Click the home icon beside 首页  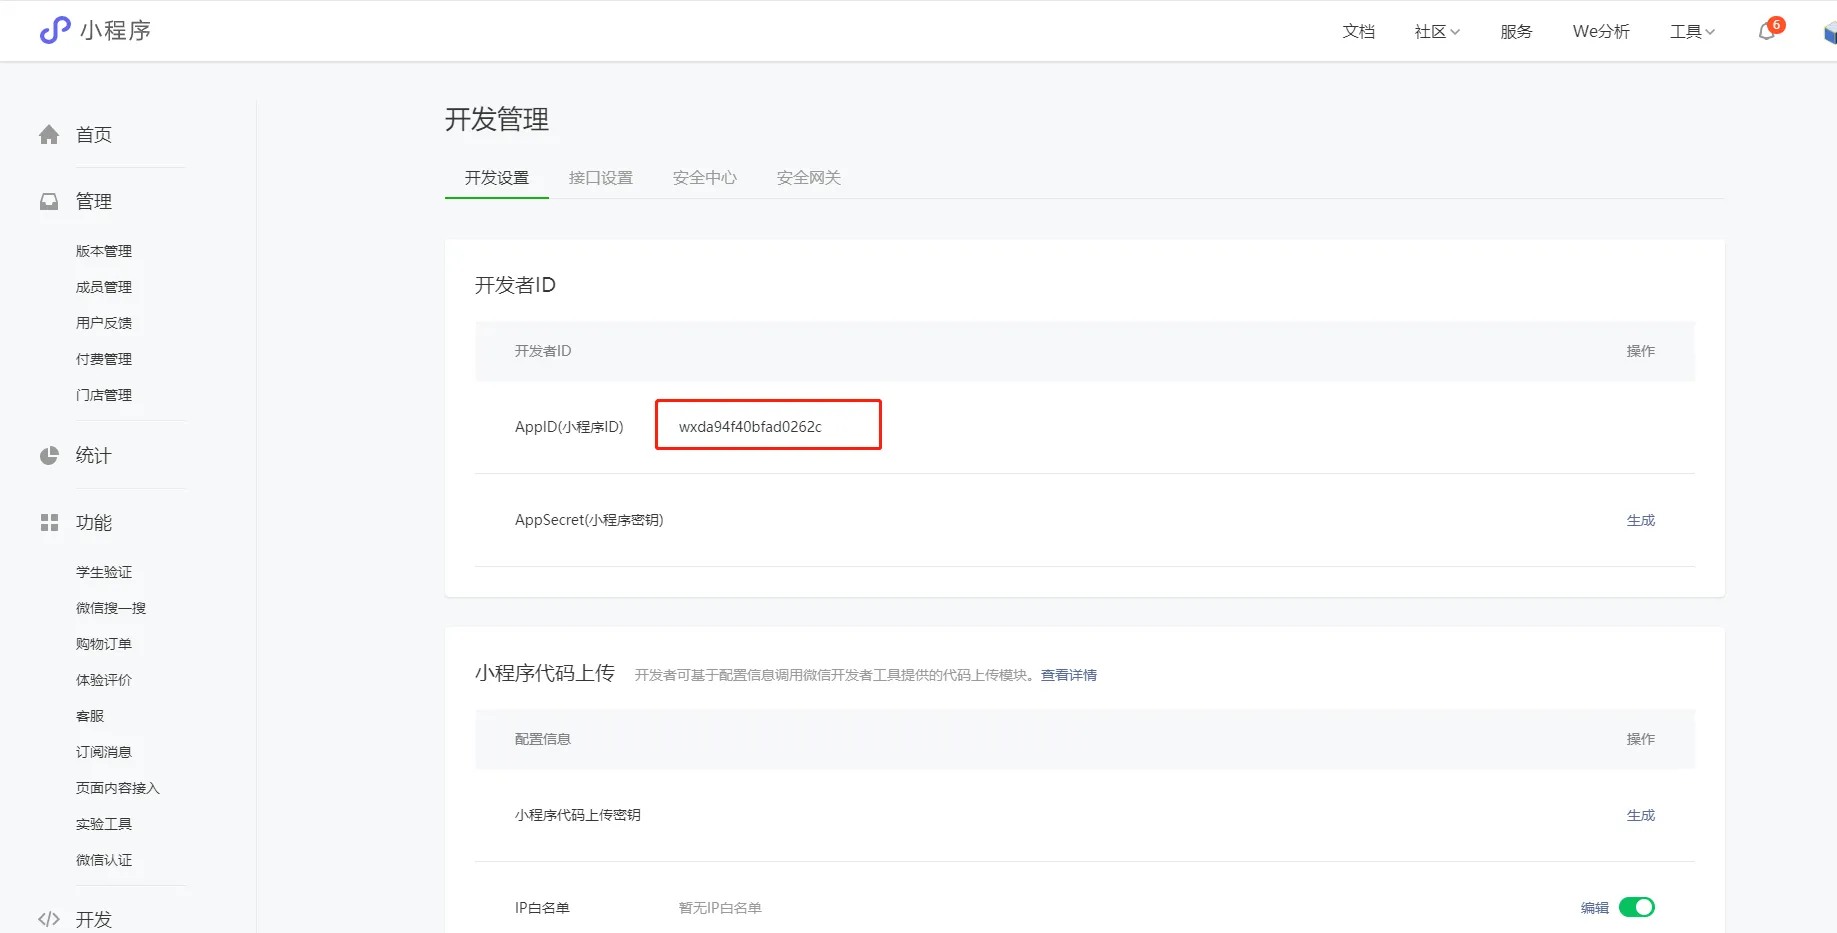click(x=49, y=135)
